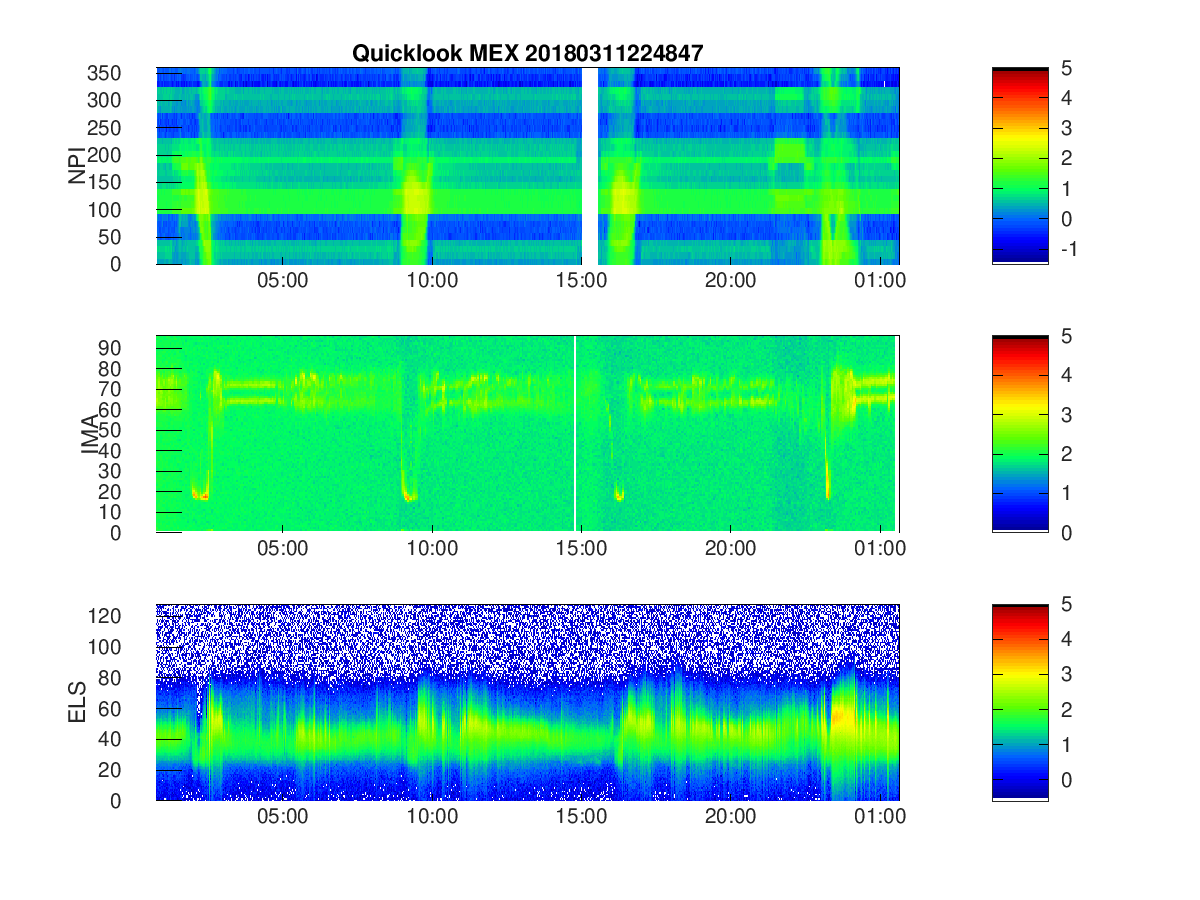Select the NPI y-axis label

(76, 165)
